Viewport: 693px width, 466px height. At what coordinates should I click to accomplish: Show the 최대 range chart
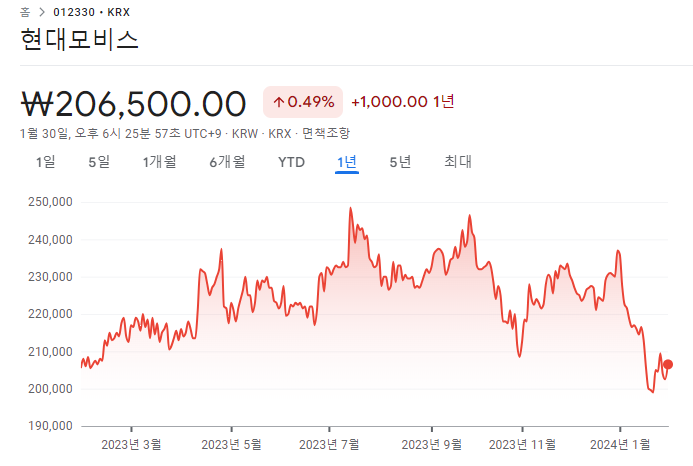pos(458,161)
